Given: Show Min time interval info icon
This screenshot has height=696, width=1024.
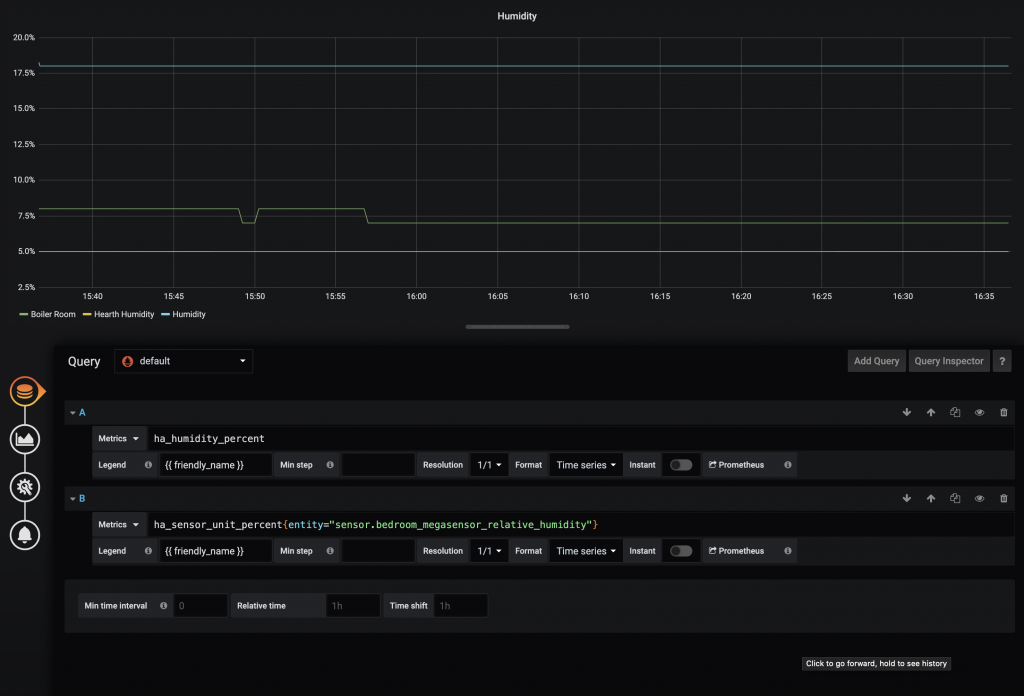Looking at the screenshot, I should (x=163, y=606).
